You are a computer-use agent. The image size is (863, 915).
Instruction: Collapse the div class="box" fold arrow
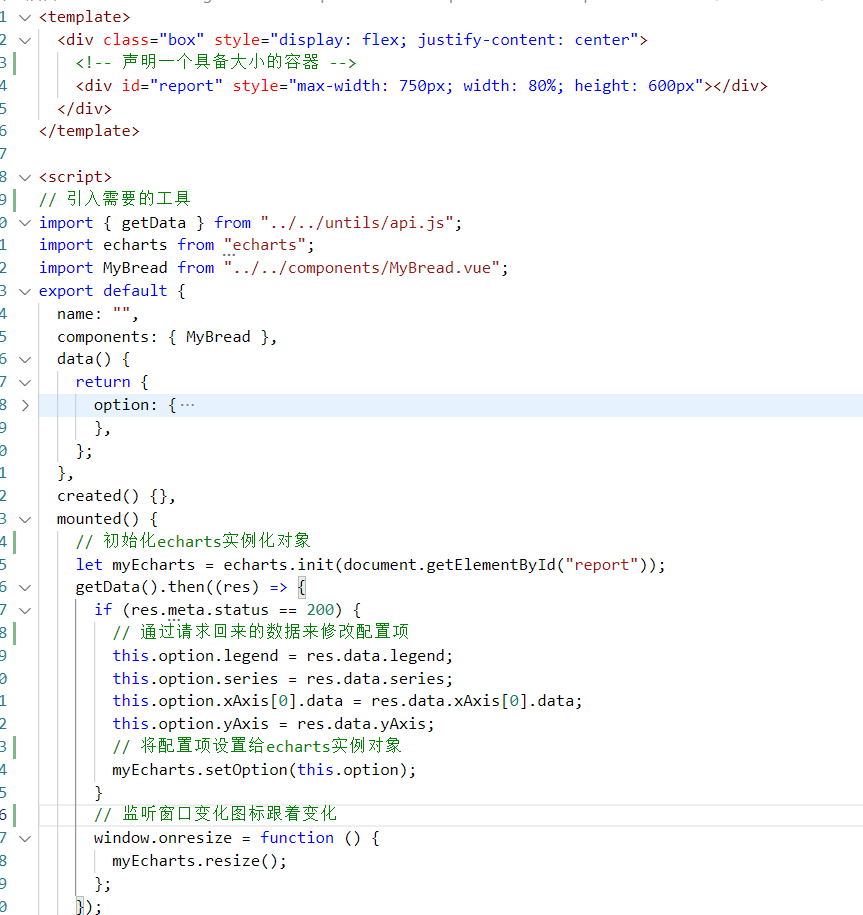click(x=25, y=40)
